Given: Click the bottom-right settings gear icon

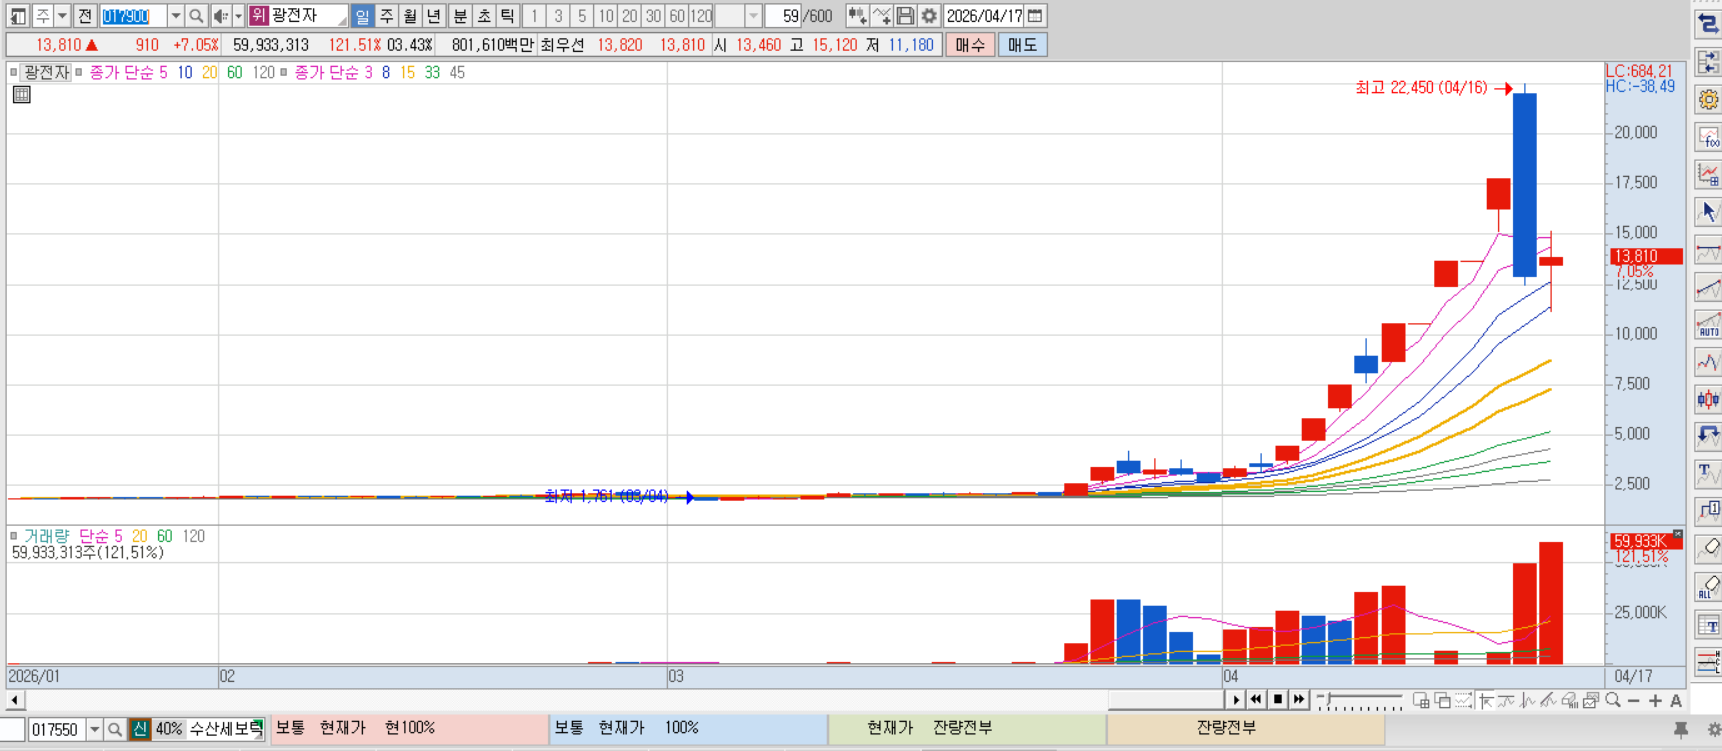Looking at the screenshot, I should pos(1713,731).
